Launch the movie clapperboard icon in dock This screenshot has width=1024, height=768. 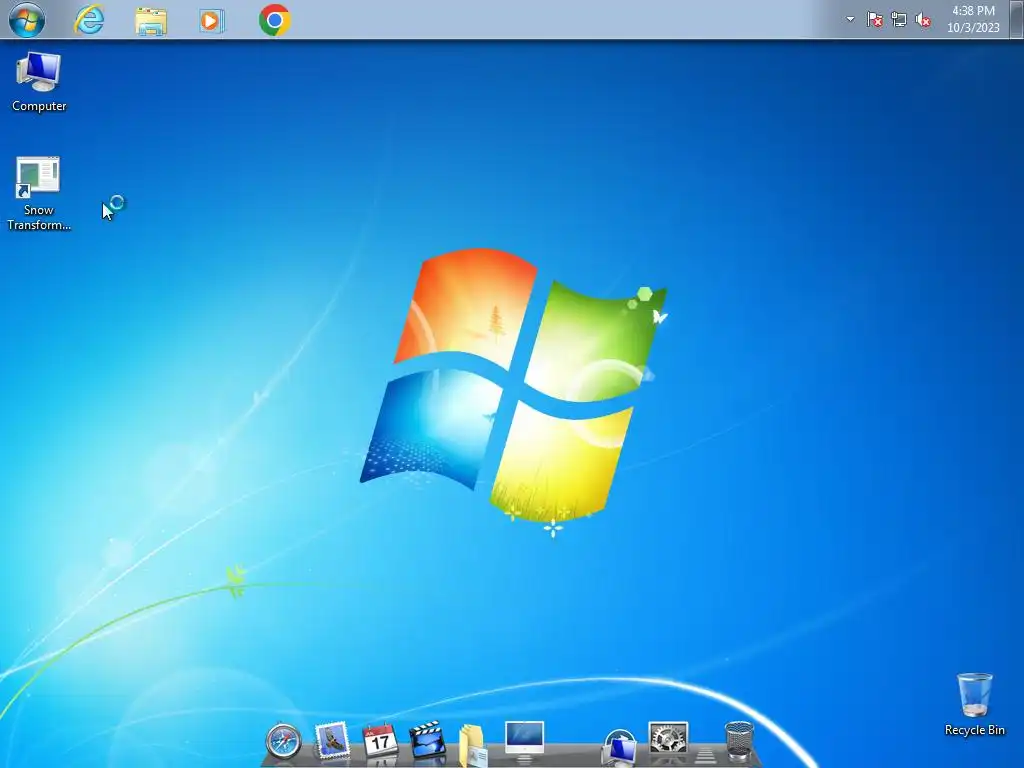tap(428, 741)
